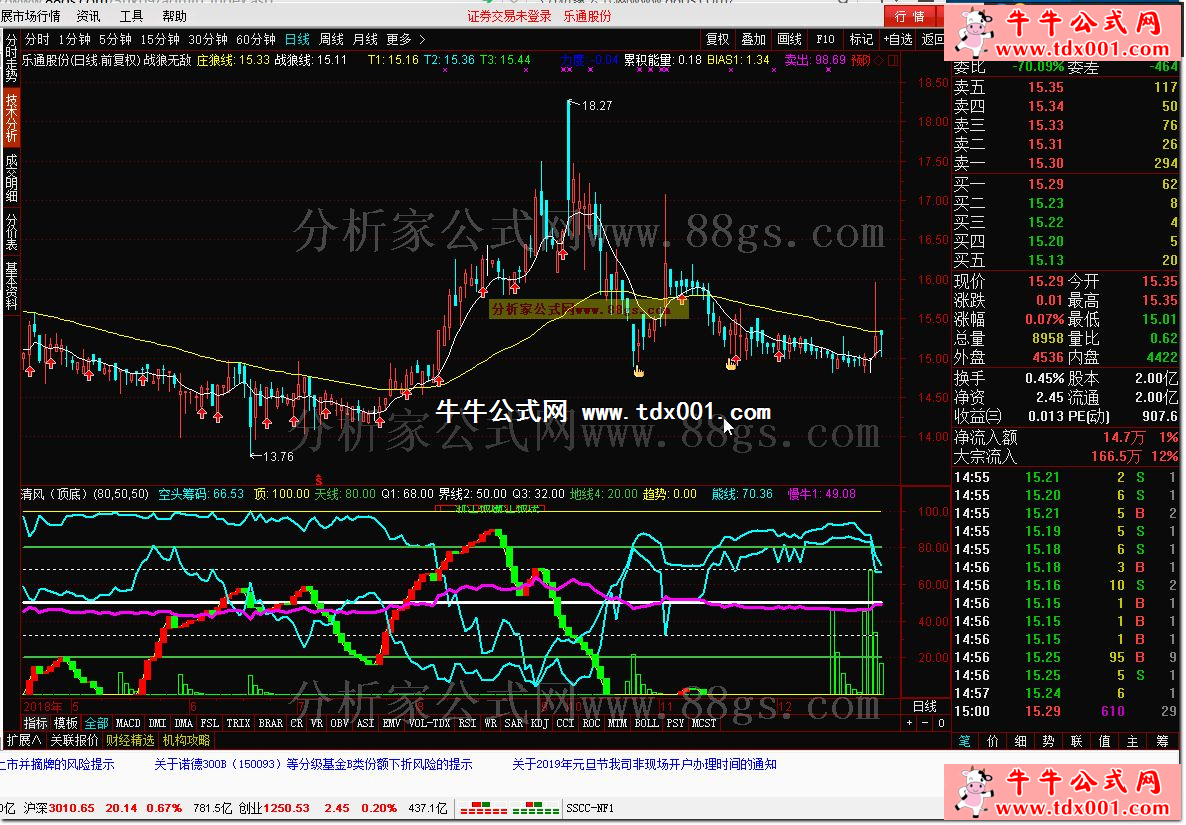Switch sub-chart to KDJ indicator
1186x825 pixels.
539,723
